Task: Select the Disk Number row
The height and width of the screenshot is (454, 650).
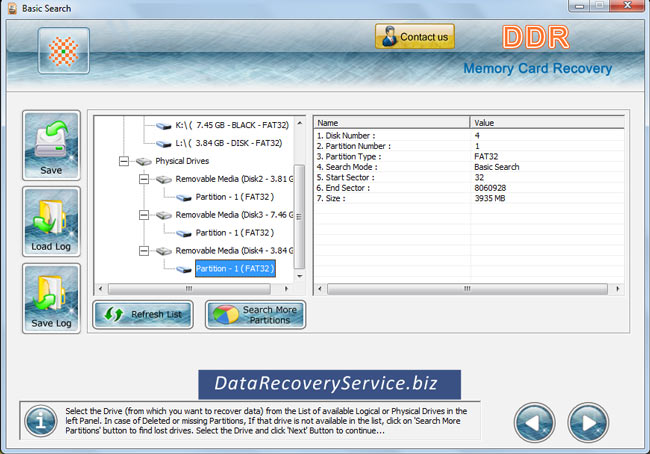Action: pyautogui.click(x=469, y=136)
